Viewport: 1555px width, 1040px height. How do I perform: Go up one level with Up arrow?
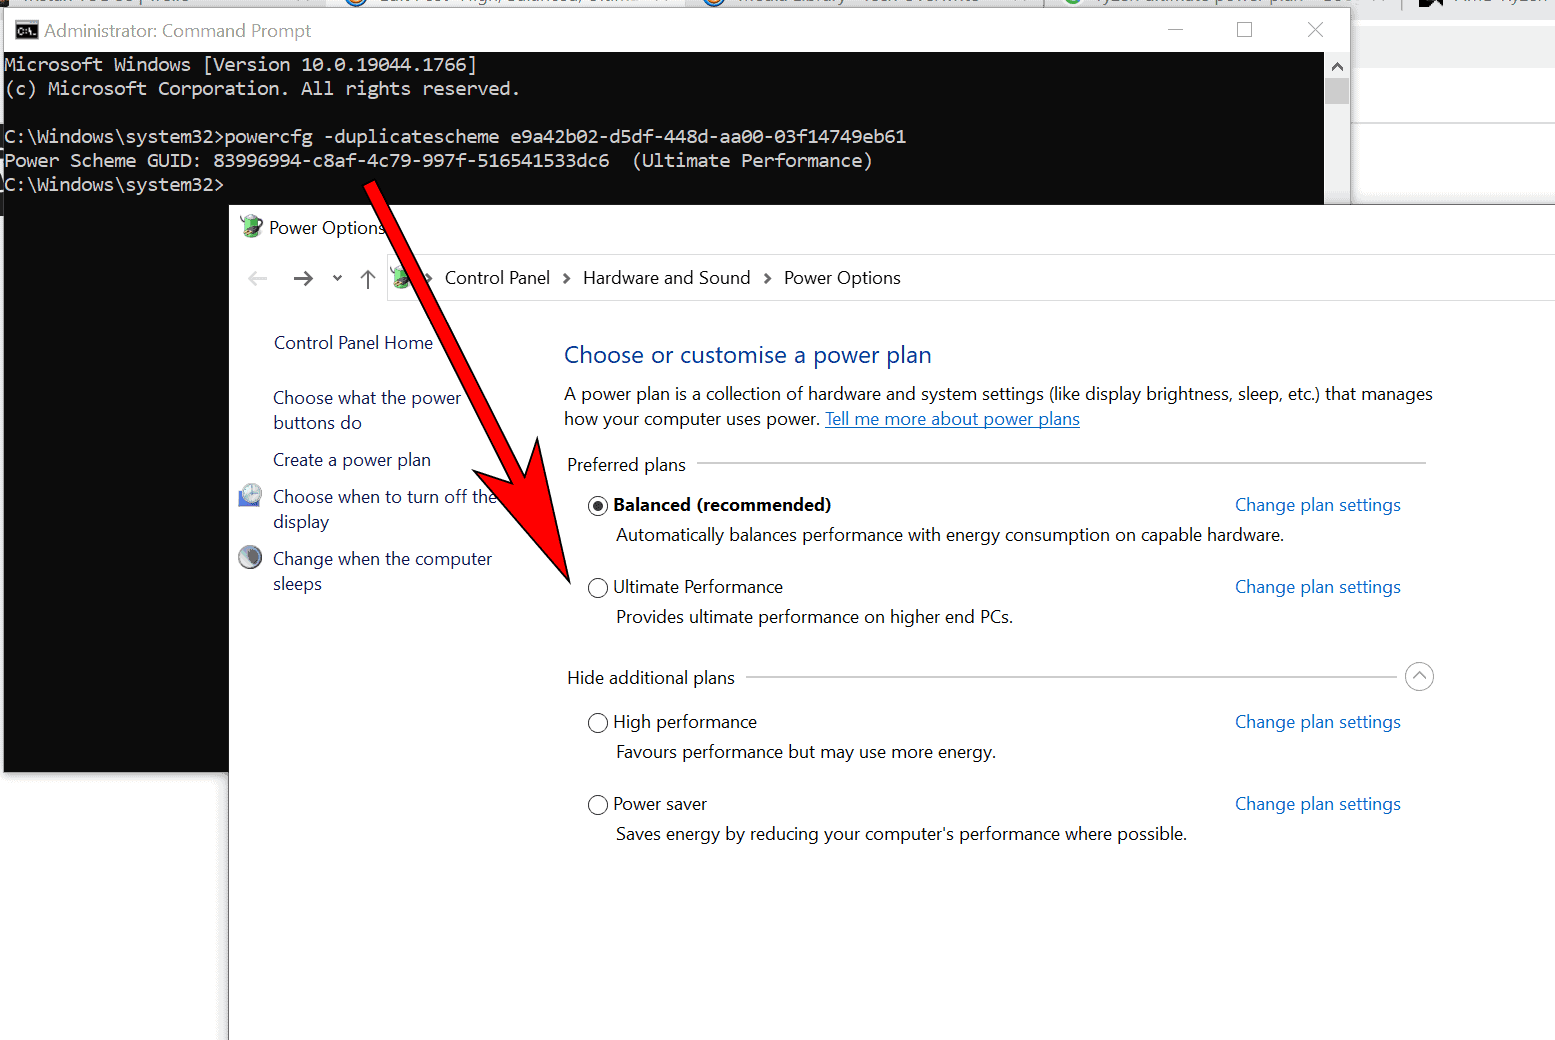[x=368, y=278]
